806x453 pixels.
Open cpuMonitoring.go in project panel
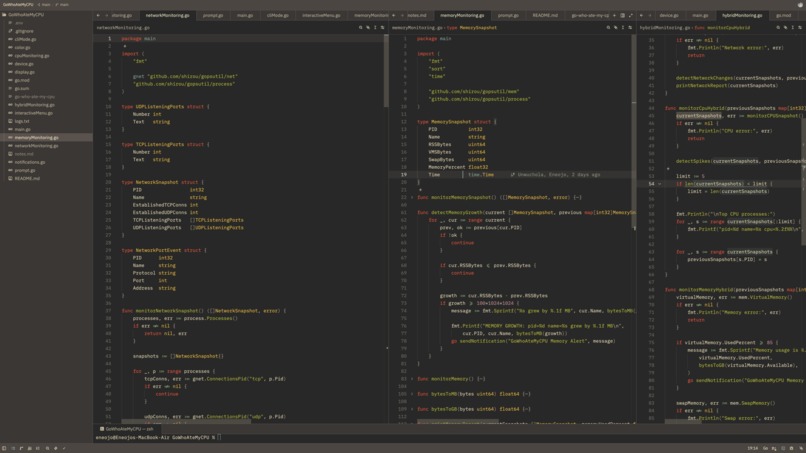click(31, 56)
